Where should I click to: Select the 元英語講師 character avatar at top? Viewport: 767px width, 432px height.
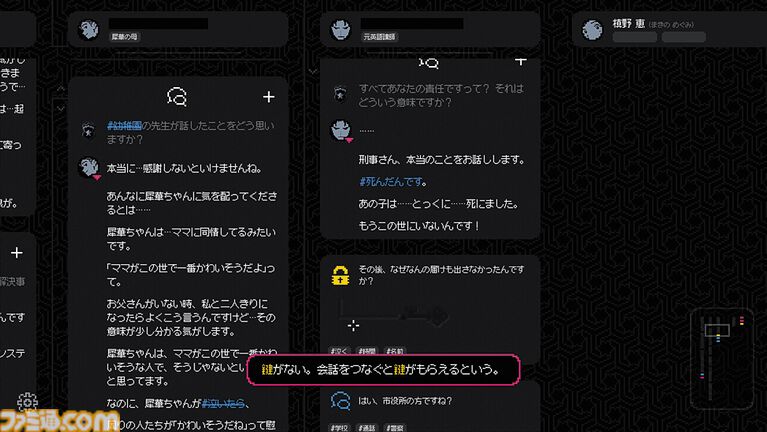tap(340, 29)
